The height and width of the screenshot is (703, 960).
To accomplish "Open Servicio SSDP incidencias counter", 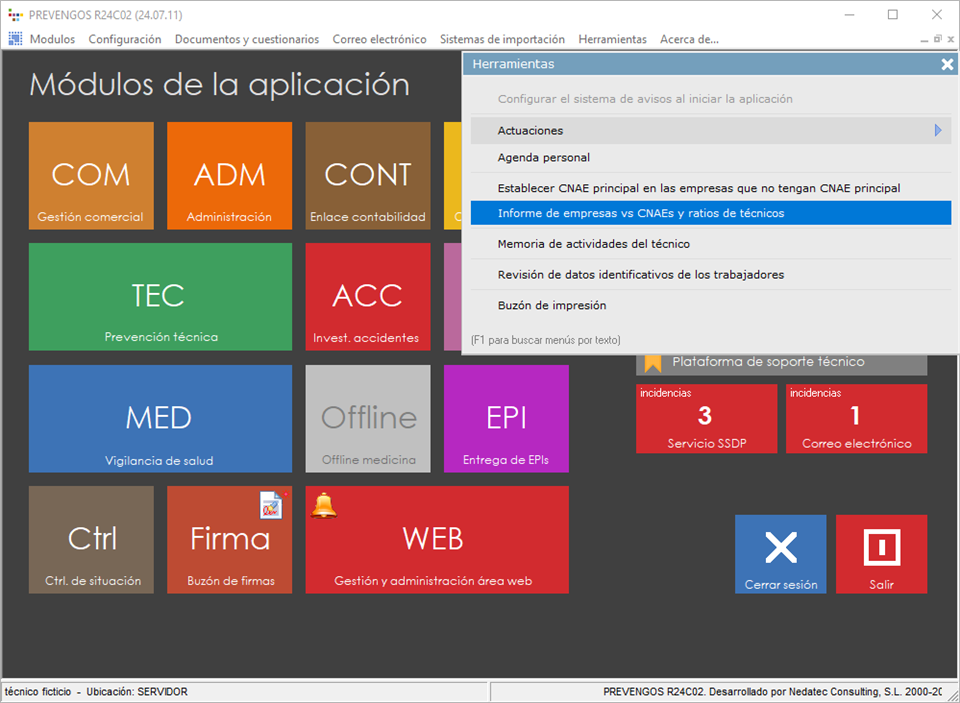I will coord(706,419).
